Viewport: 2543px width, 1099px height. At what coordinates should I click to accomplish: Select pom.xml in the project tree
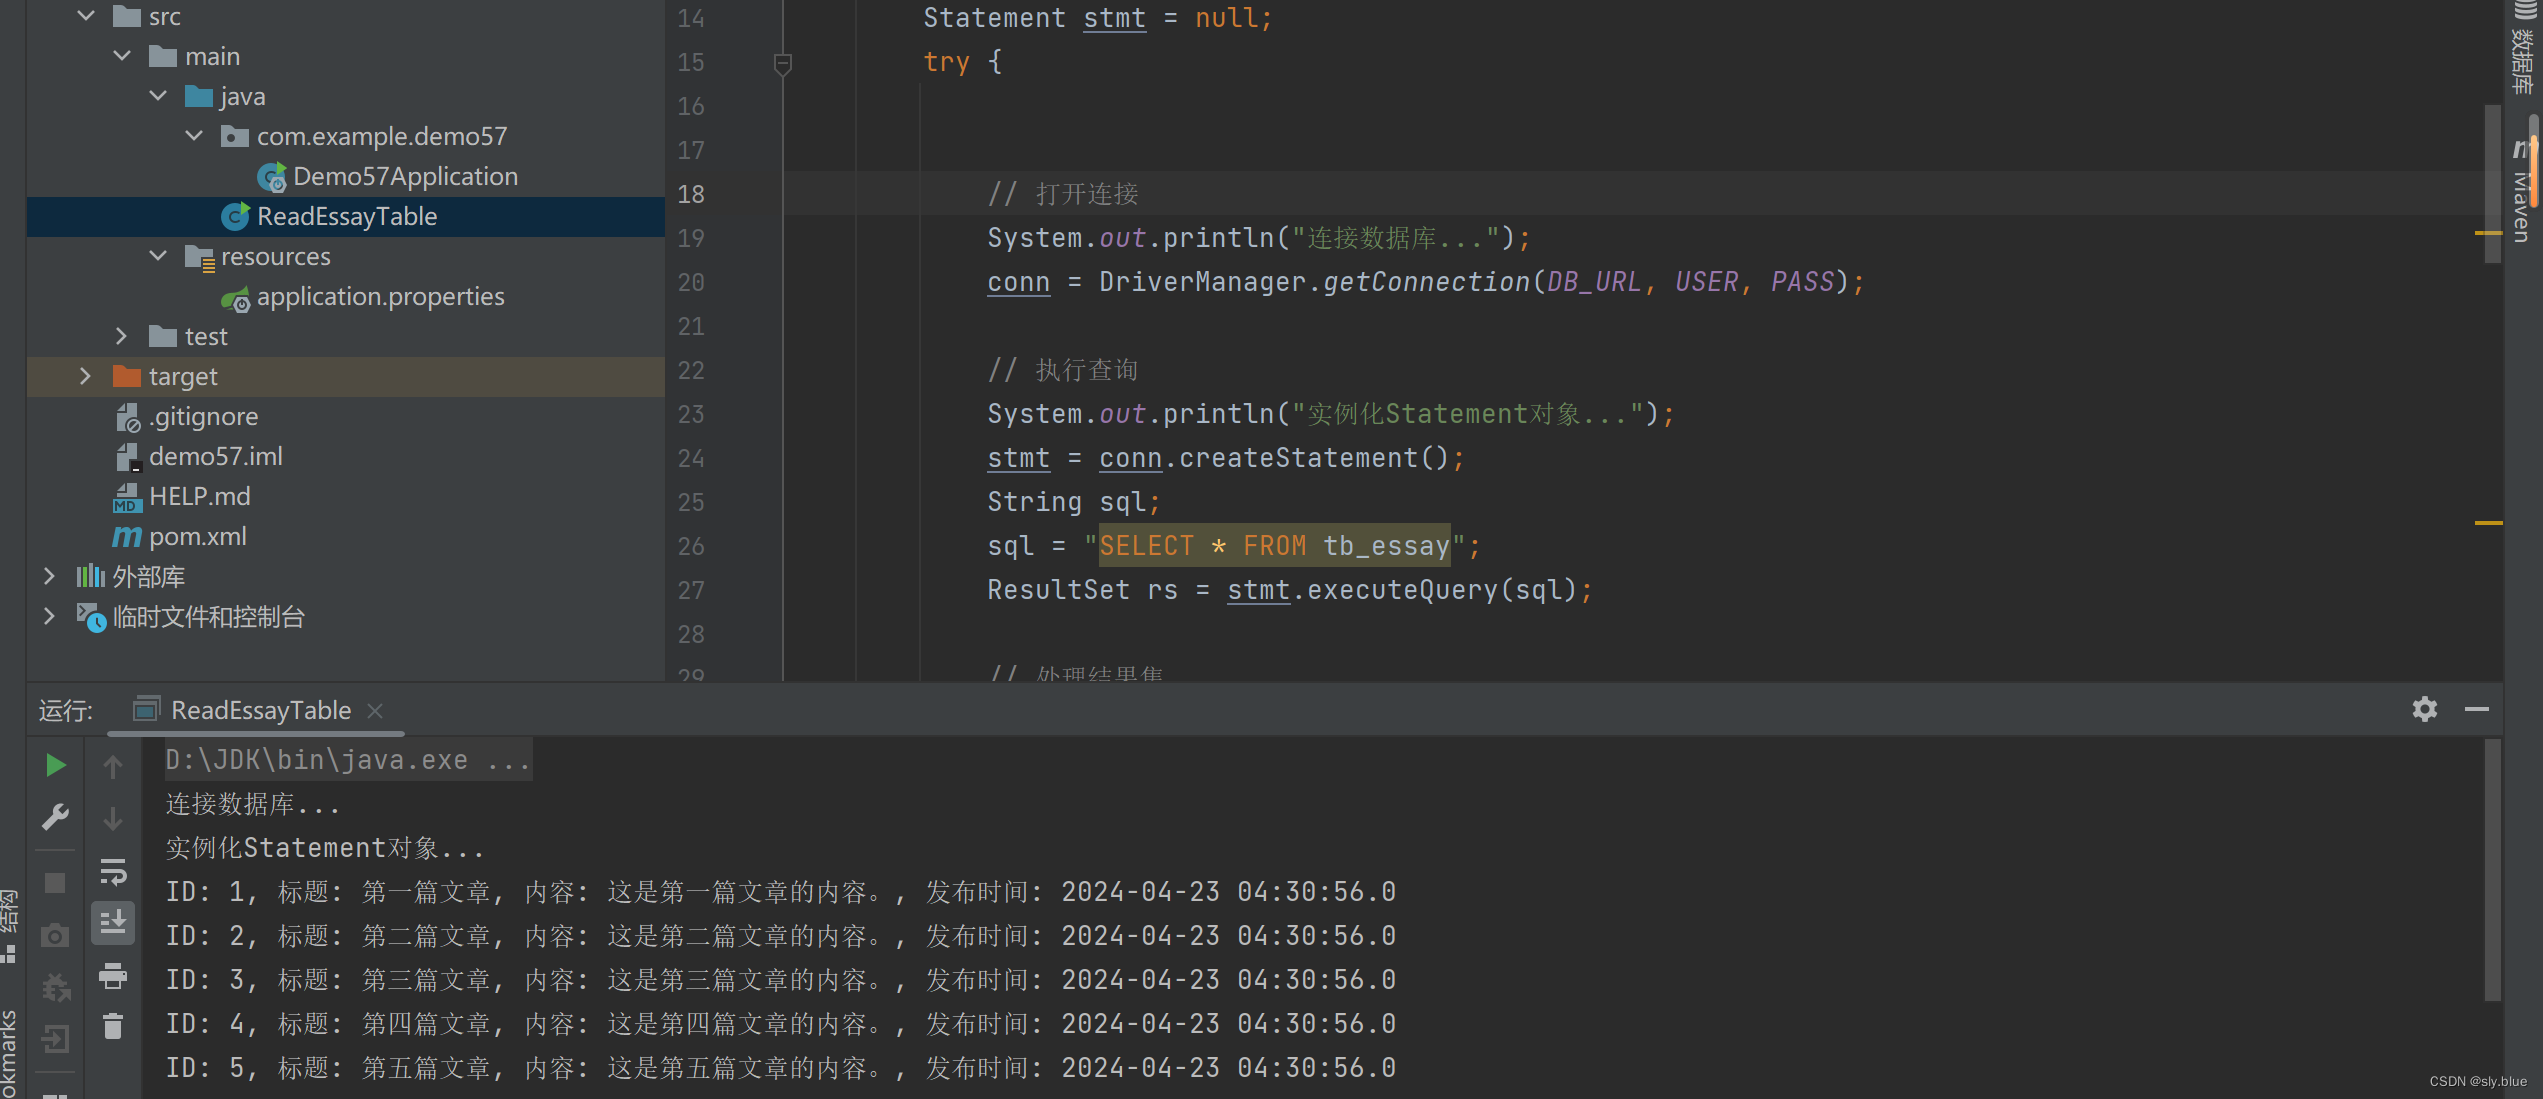197,537
